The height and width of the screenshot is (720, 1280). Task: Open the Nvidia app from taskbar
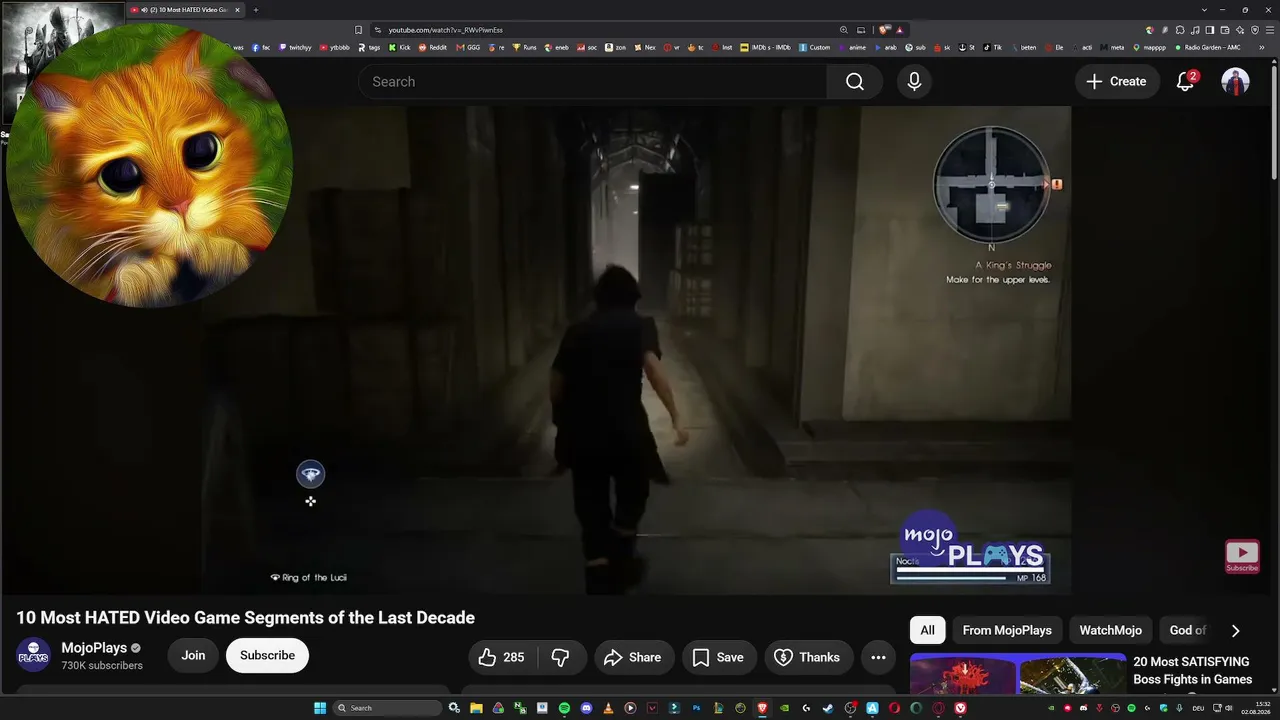click(784, 708)
